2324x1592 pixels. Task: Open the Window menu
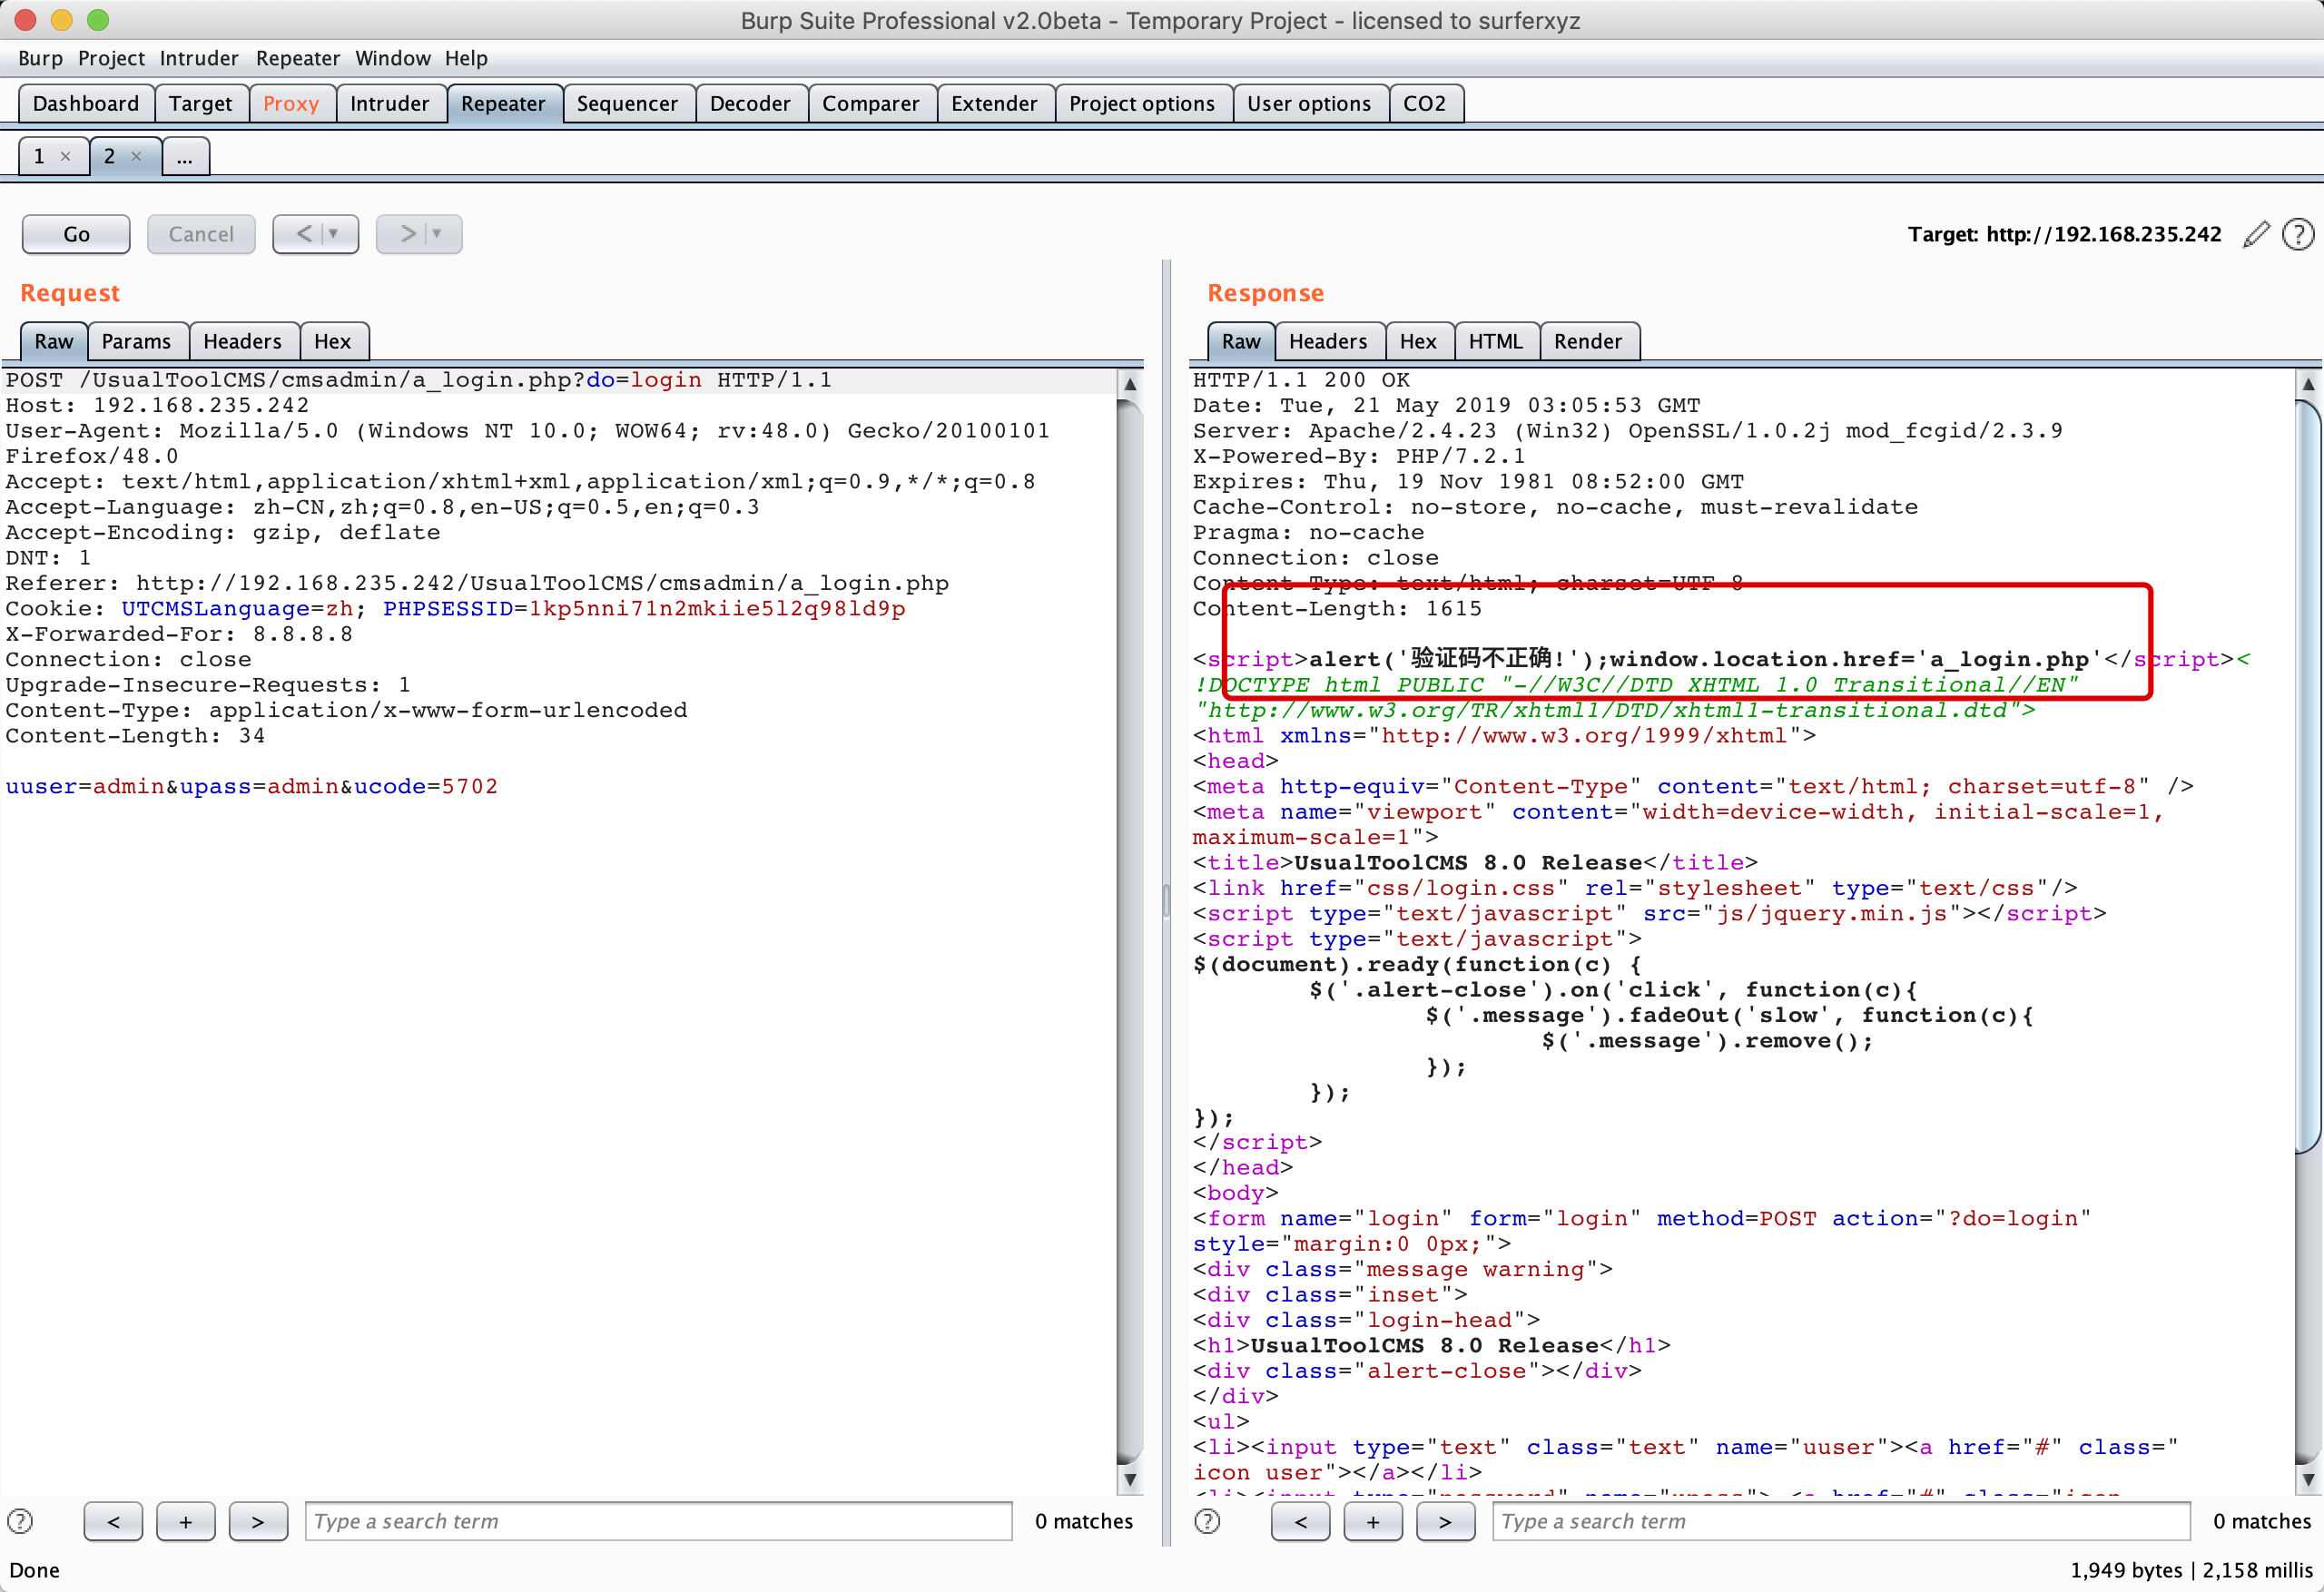pyautogui.click(x=393, y=58)
